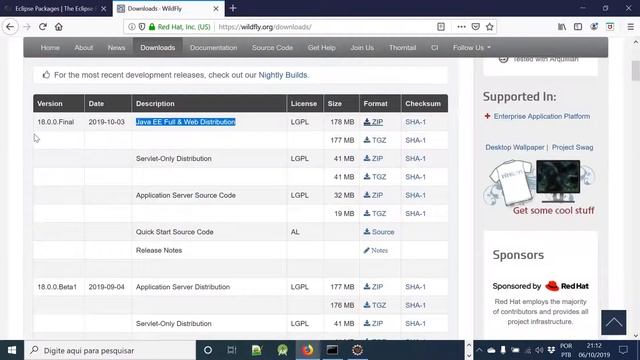Click the Windows taskbar search box
Image resolution: width=640 pixels, height=360 pixels.
(x=110, y=350)
